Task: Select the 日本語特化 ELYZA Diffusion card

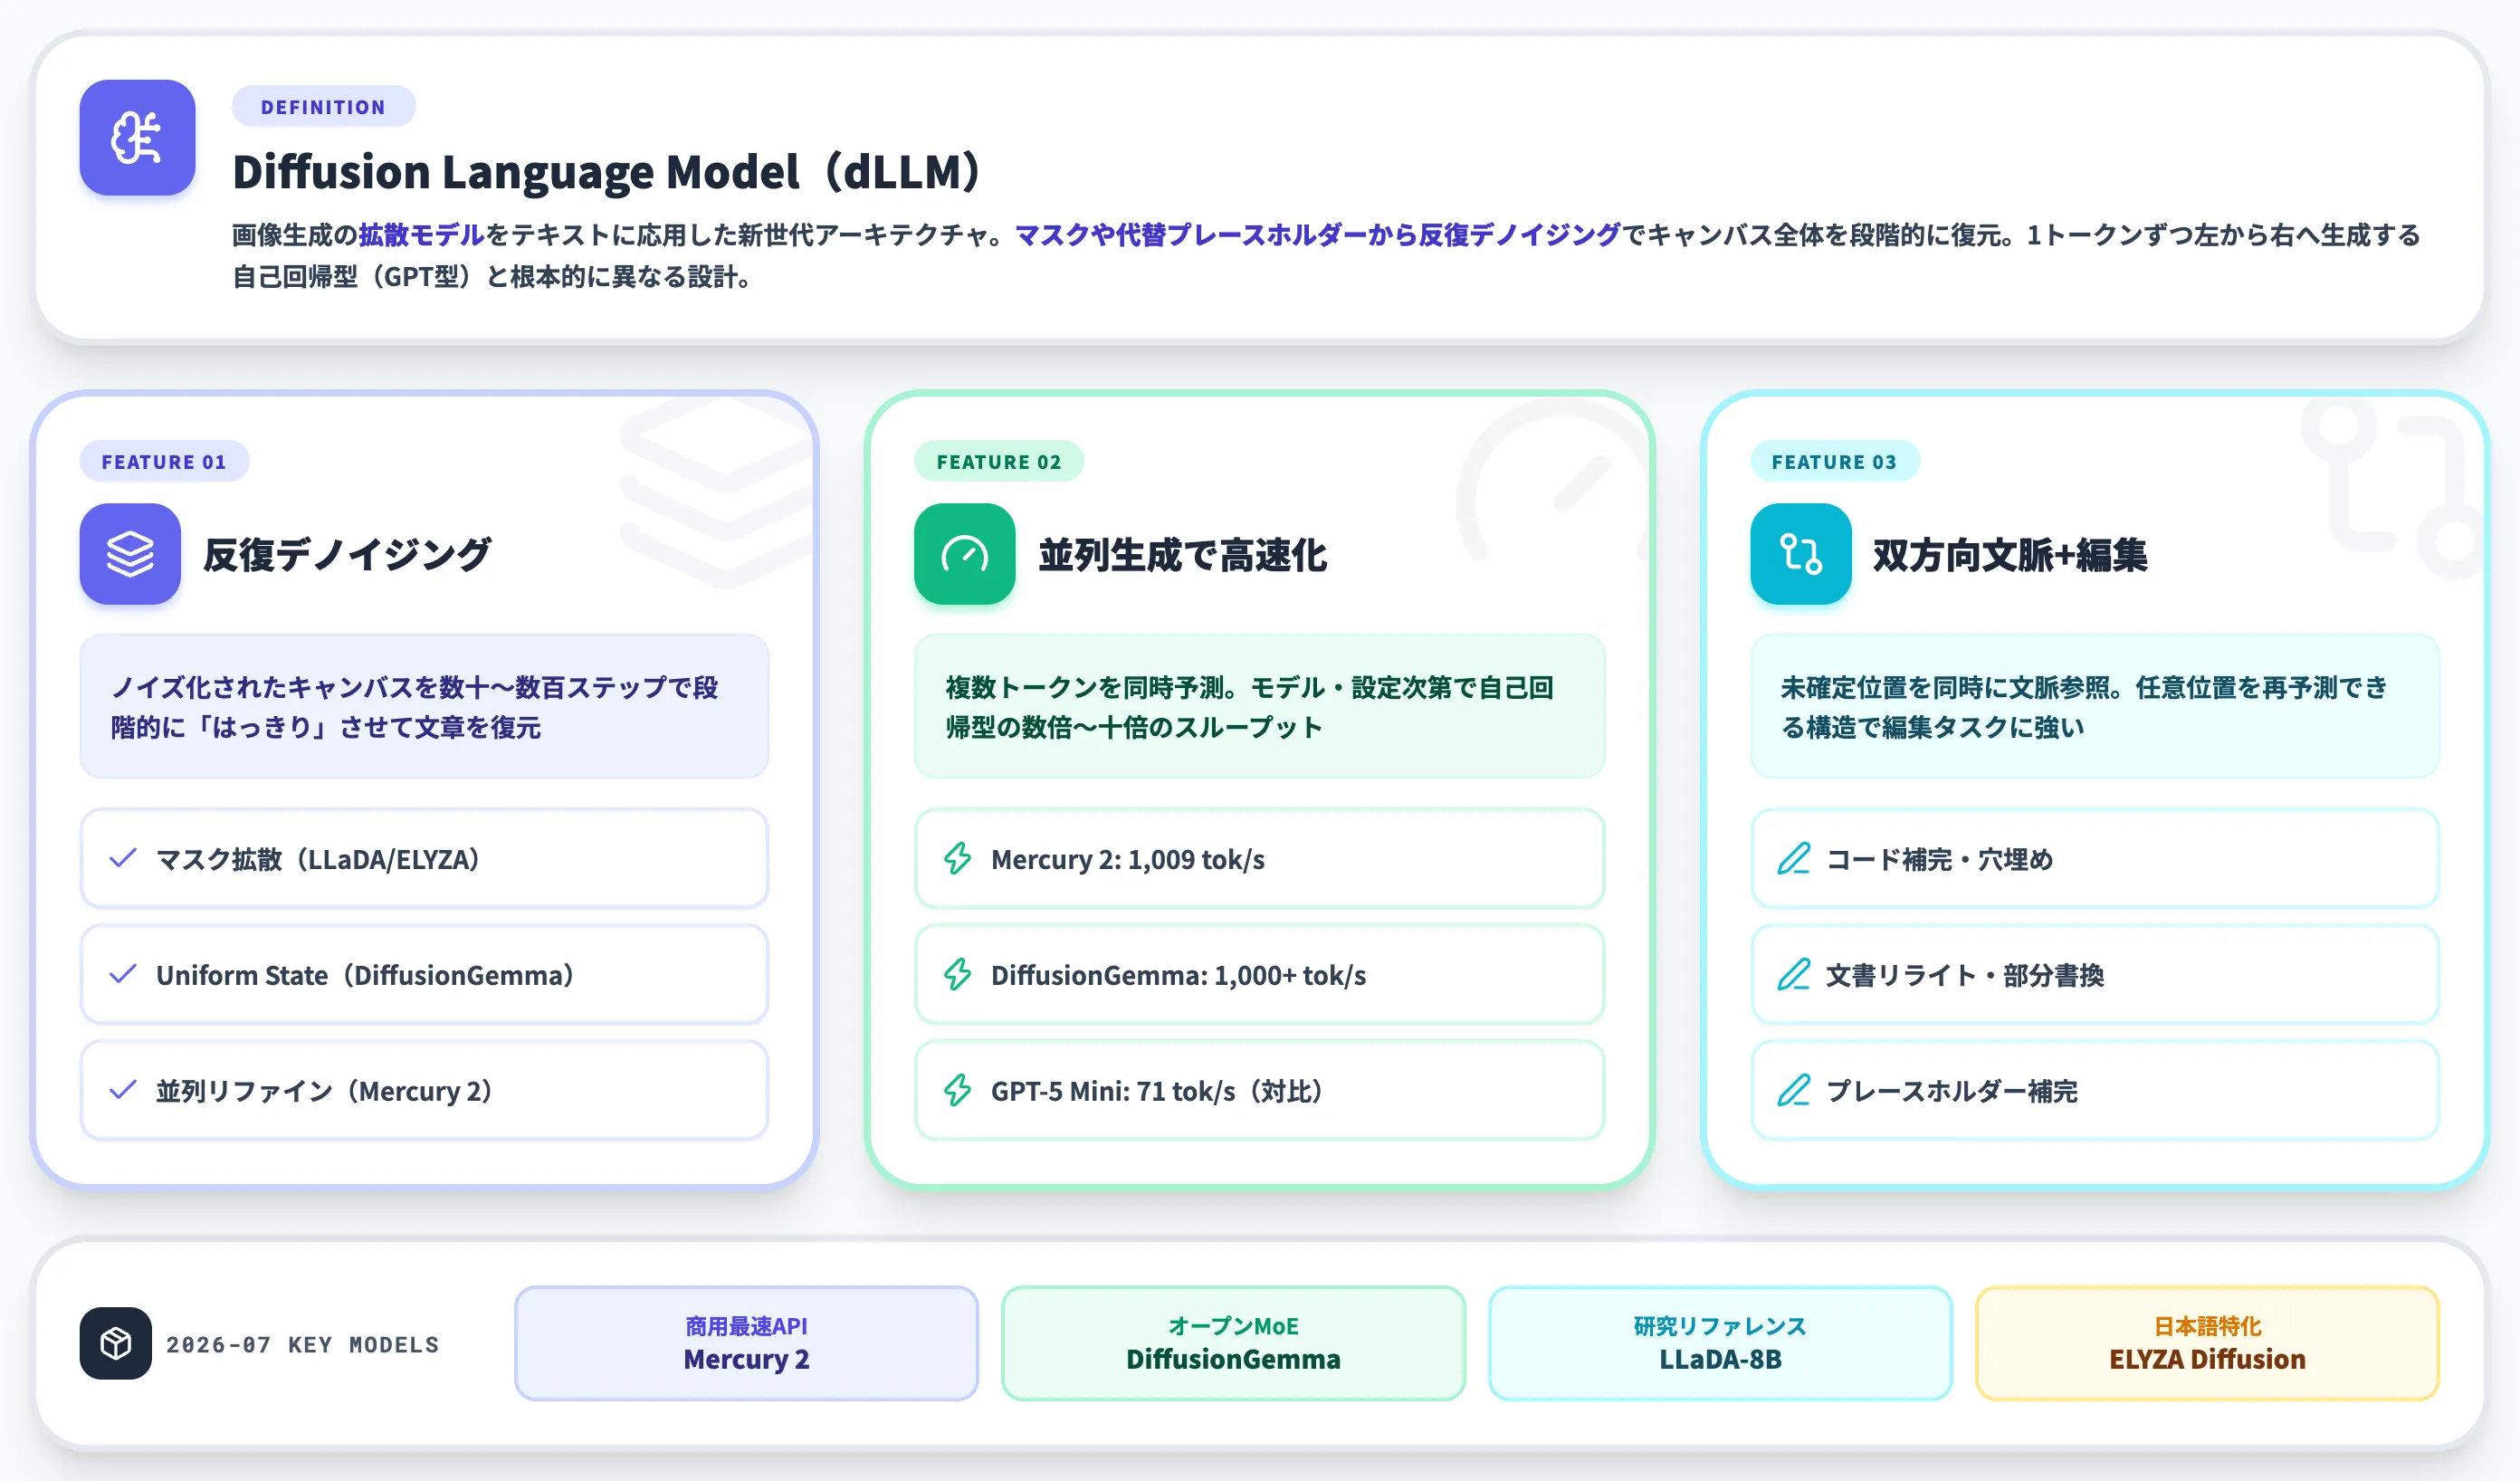Action: (x=2207, y=1343)
